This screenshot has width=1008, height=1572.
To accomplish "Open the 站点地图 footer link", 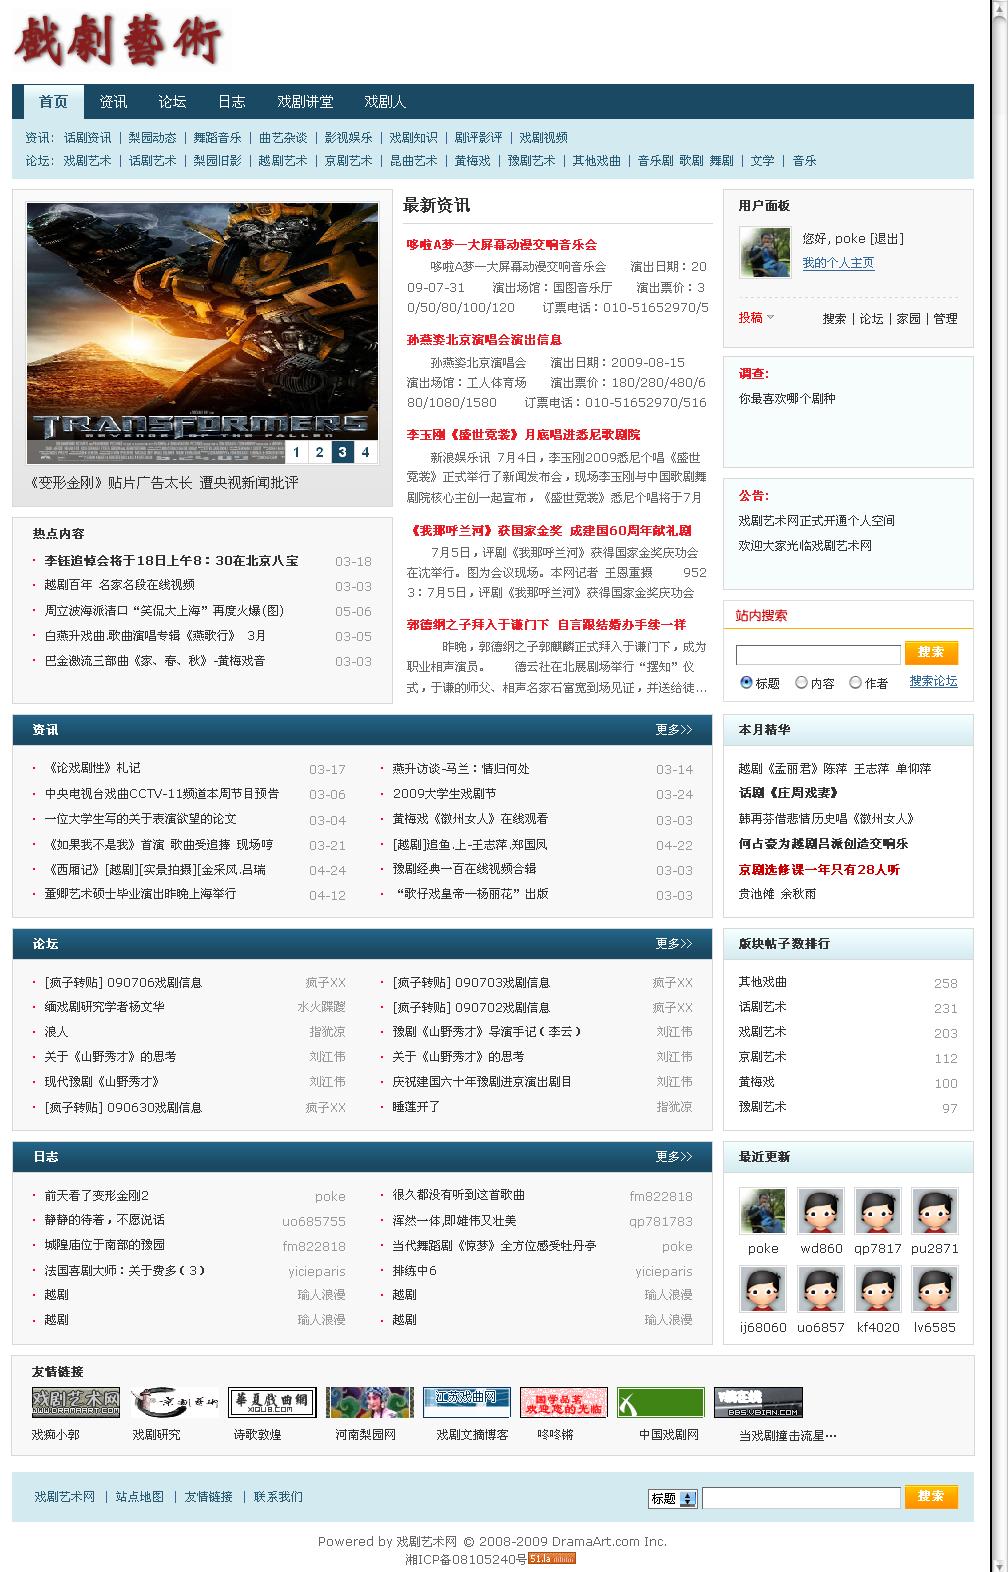I will coord(139,1496).
